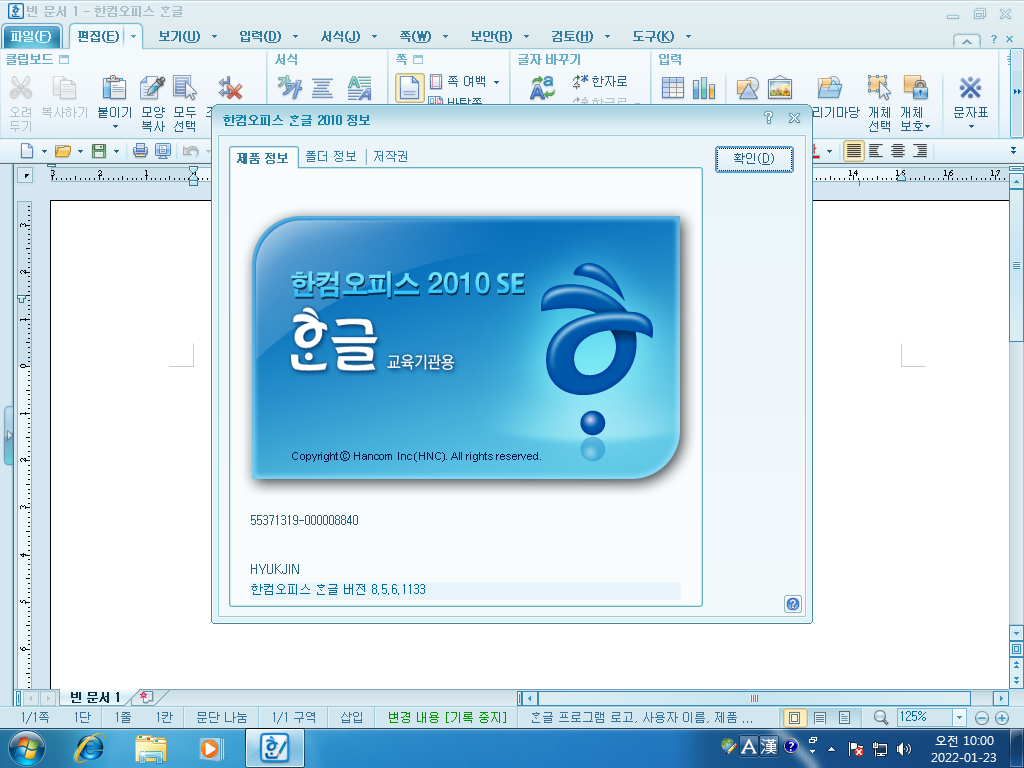This screenshot has width=1024, height=768.
Task: Open the Format (서식) menu
Action: coord(340,37)
